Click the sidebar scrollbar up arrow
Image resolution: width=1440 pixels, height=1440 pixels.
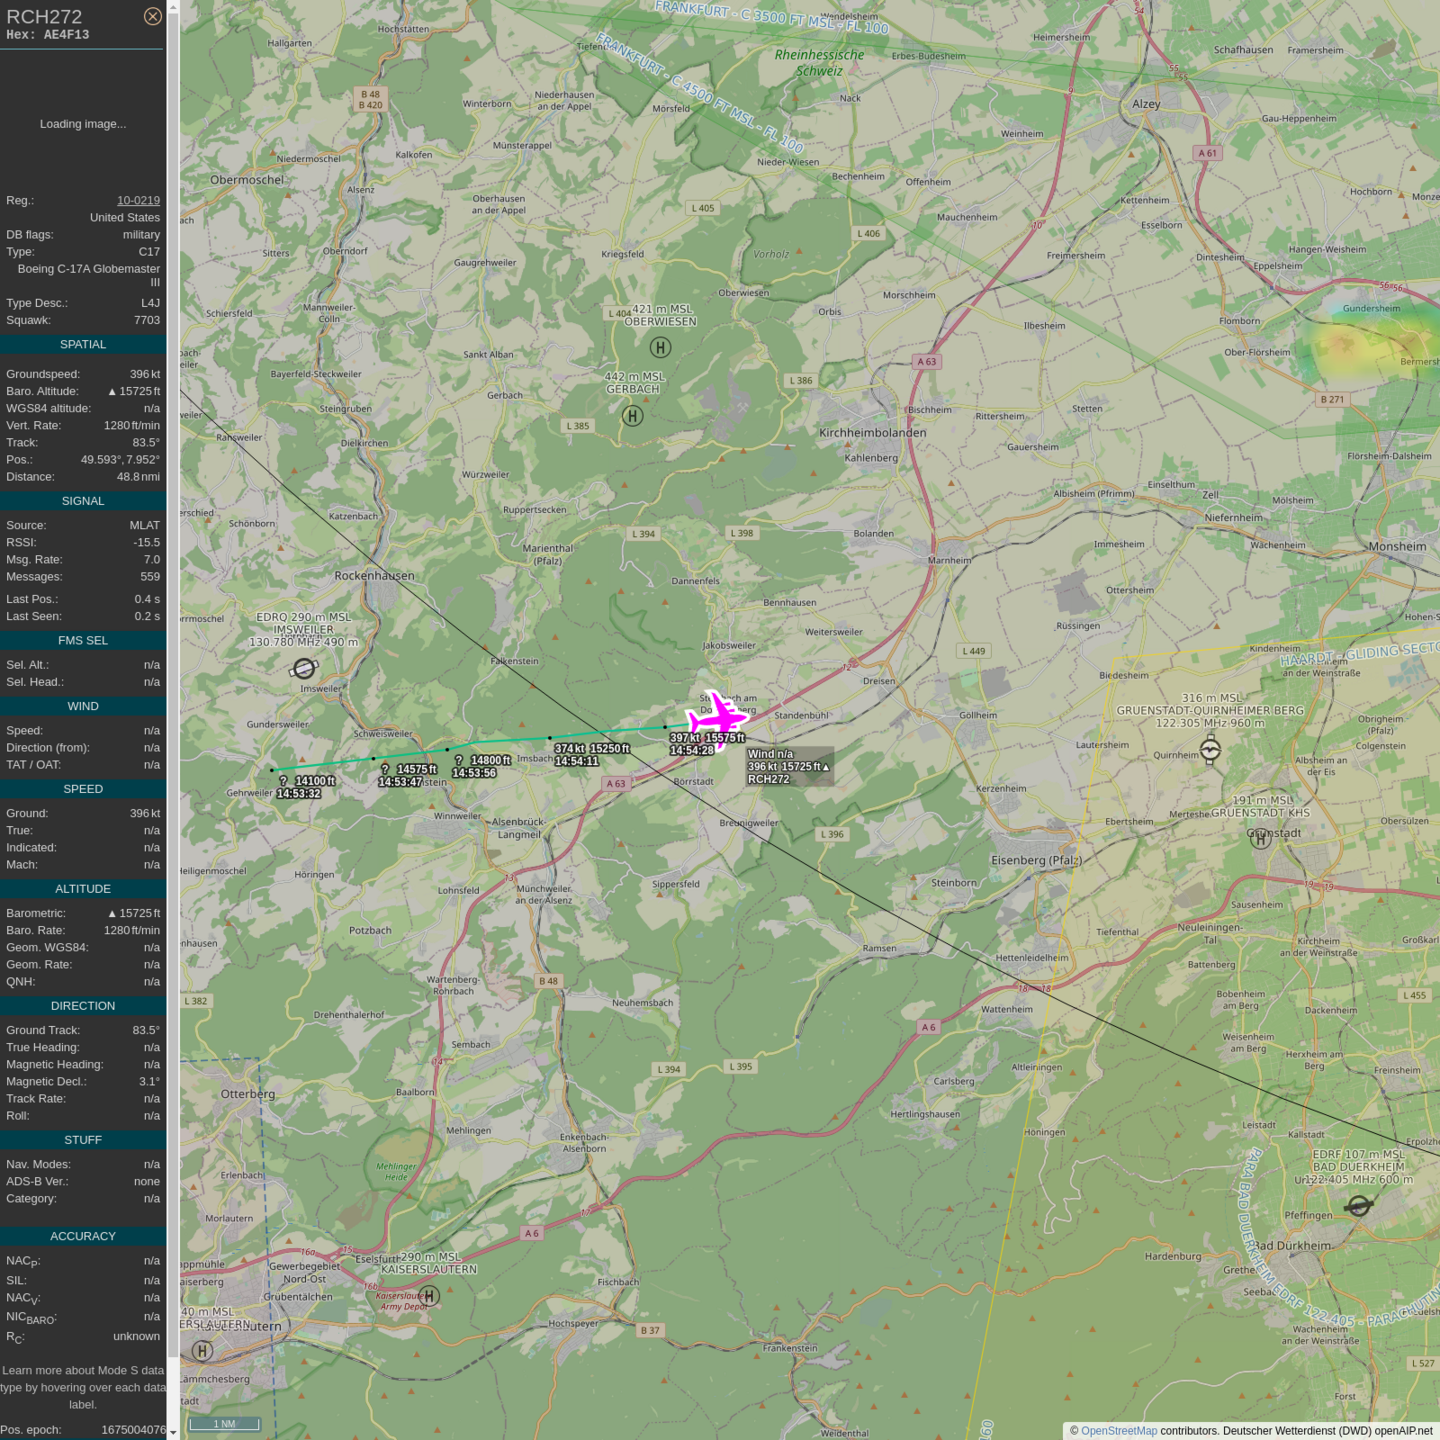pyautogui.click(x=173, y=7)
